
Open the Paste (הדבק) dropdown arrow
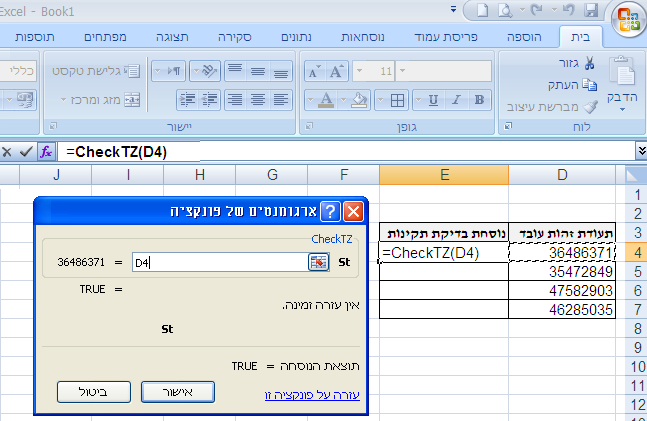tap(622, 108)
